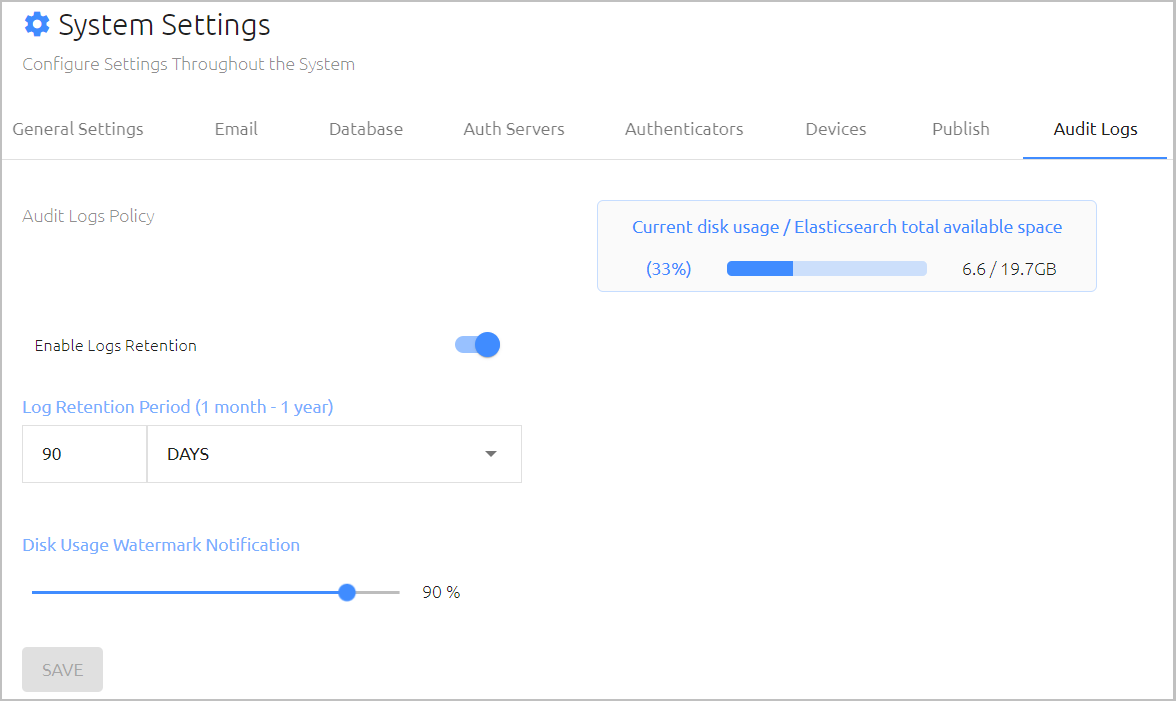Click the SAVE button

click(x=62, y=670)
